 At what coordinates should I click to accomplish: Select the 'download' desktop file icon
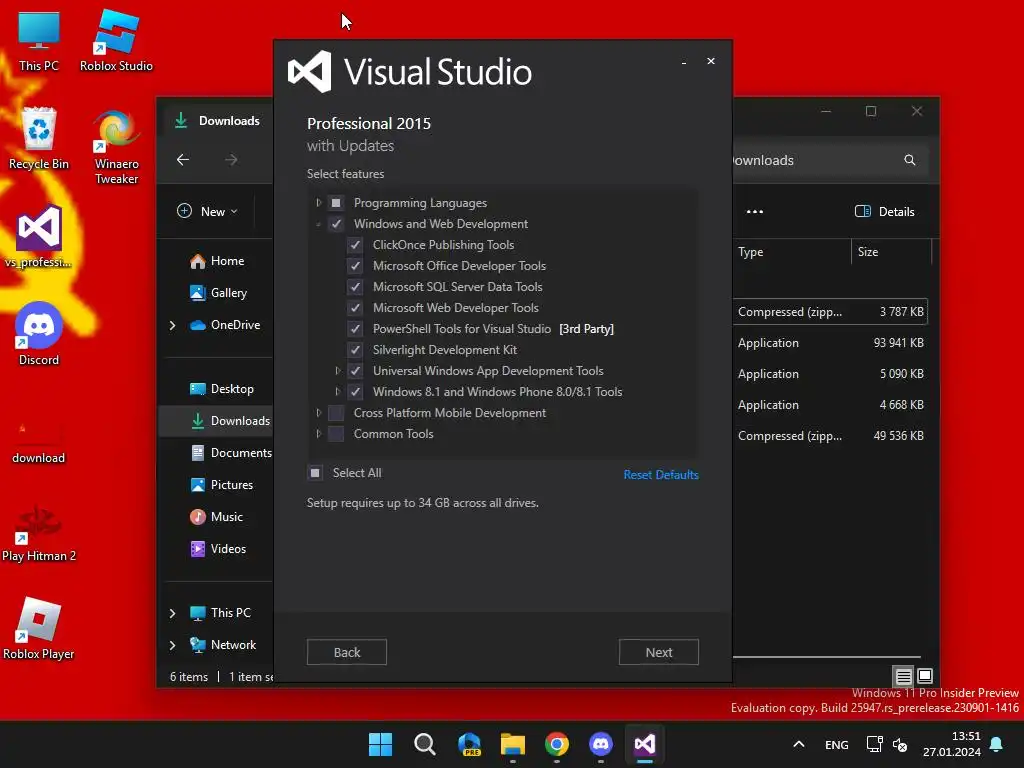(x=39, y=441)
